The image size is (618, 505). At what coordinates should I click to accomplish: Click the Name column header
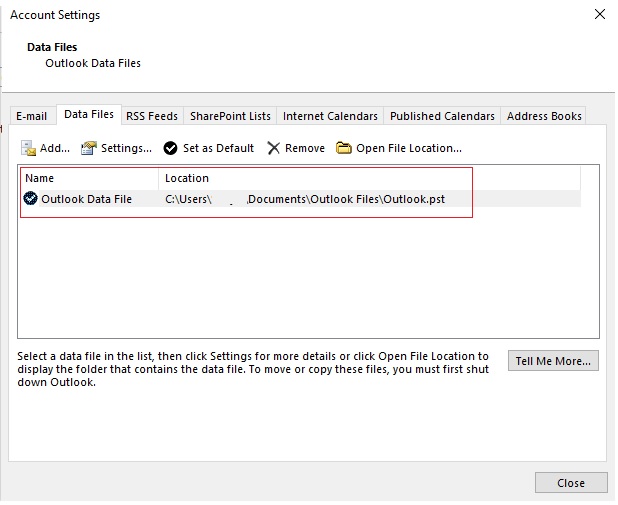(89, 178)
